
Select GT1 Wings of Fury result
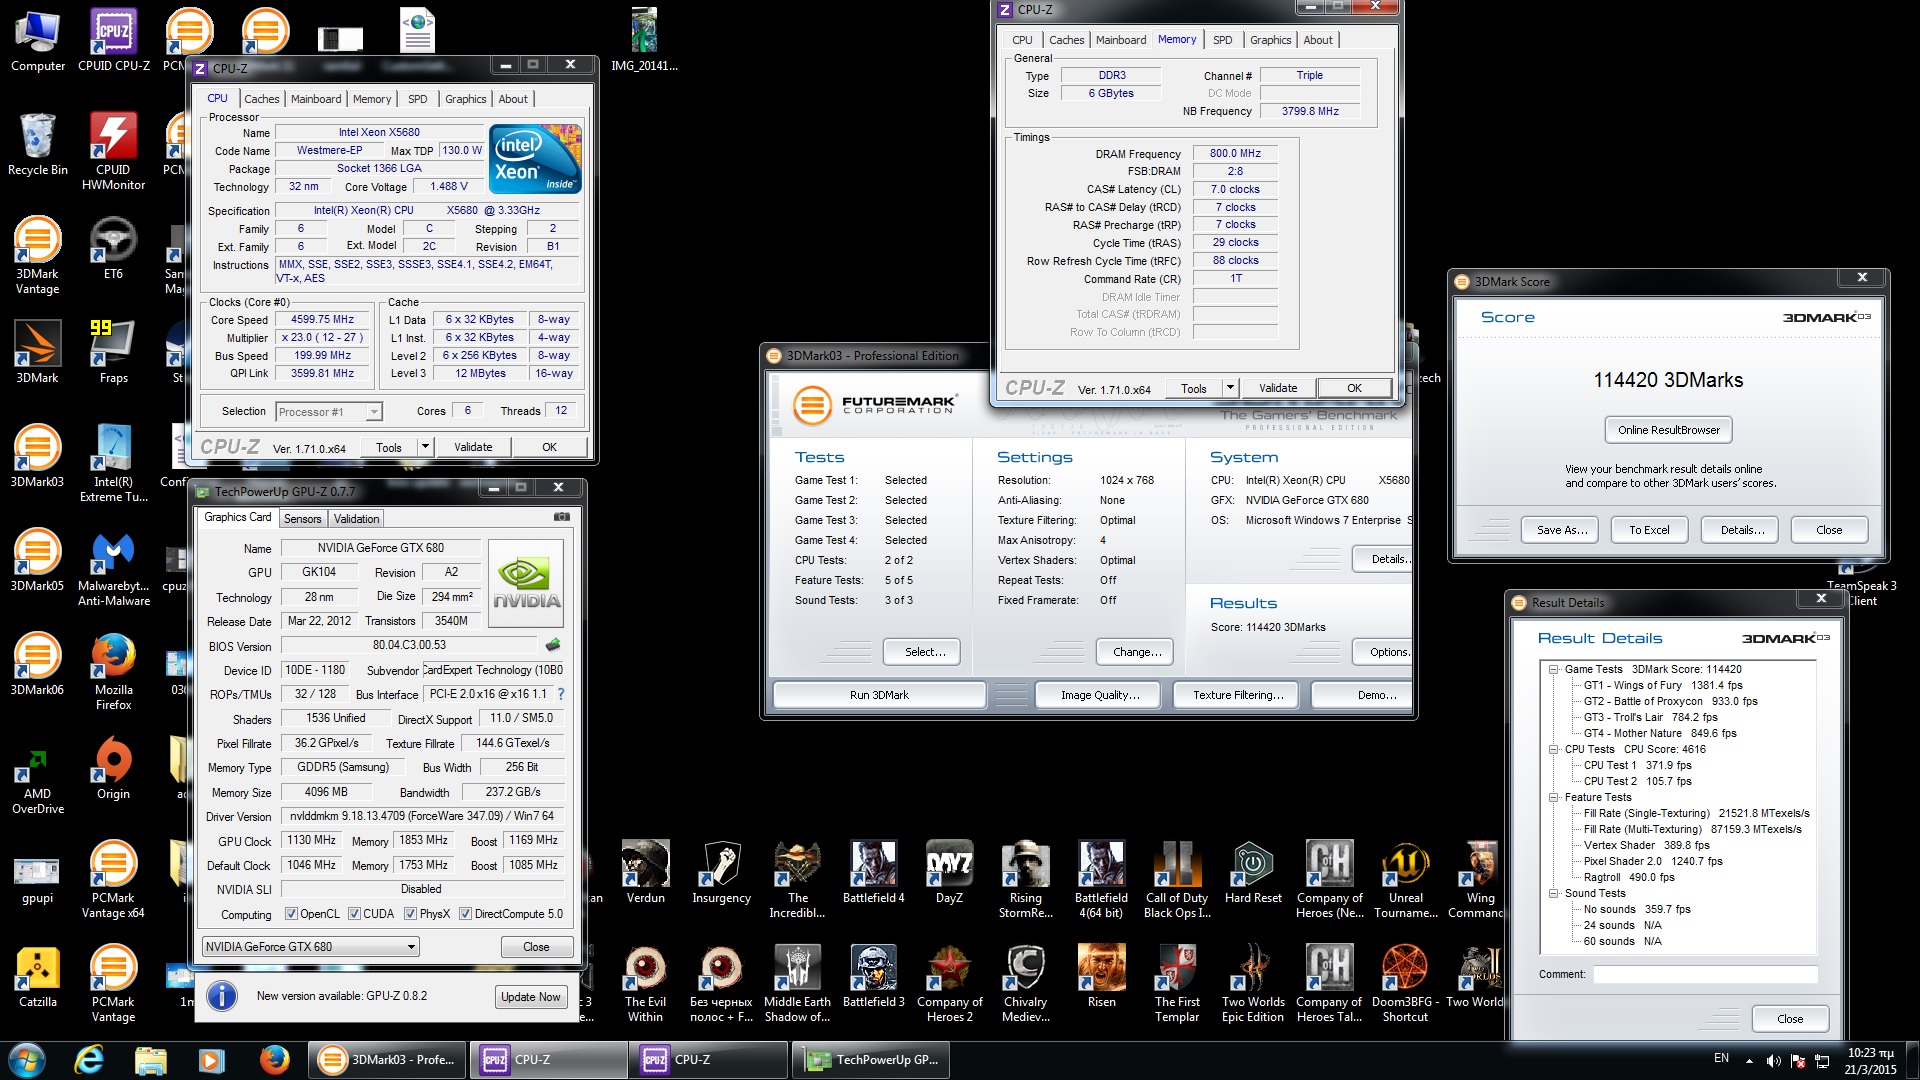coord(1663,685)
